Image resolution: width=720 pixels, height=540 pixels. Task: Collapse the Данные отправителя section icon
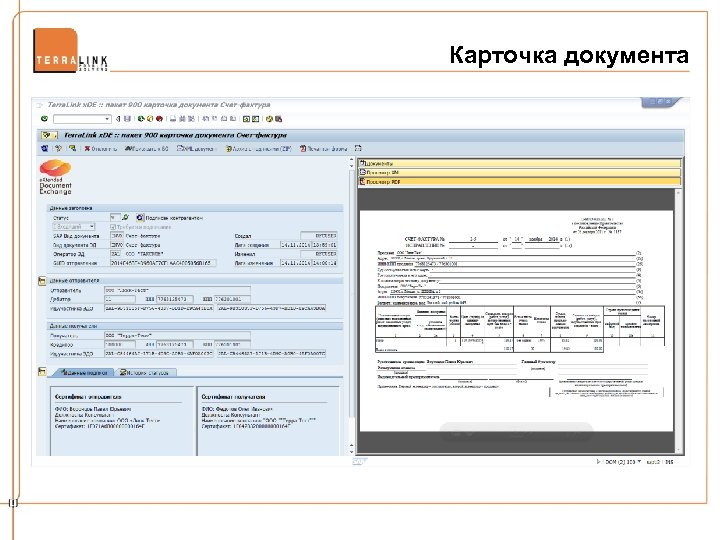point(42,281)
